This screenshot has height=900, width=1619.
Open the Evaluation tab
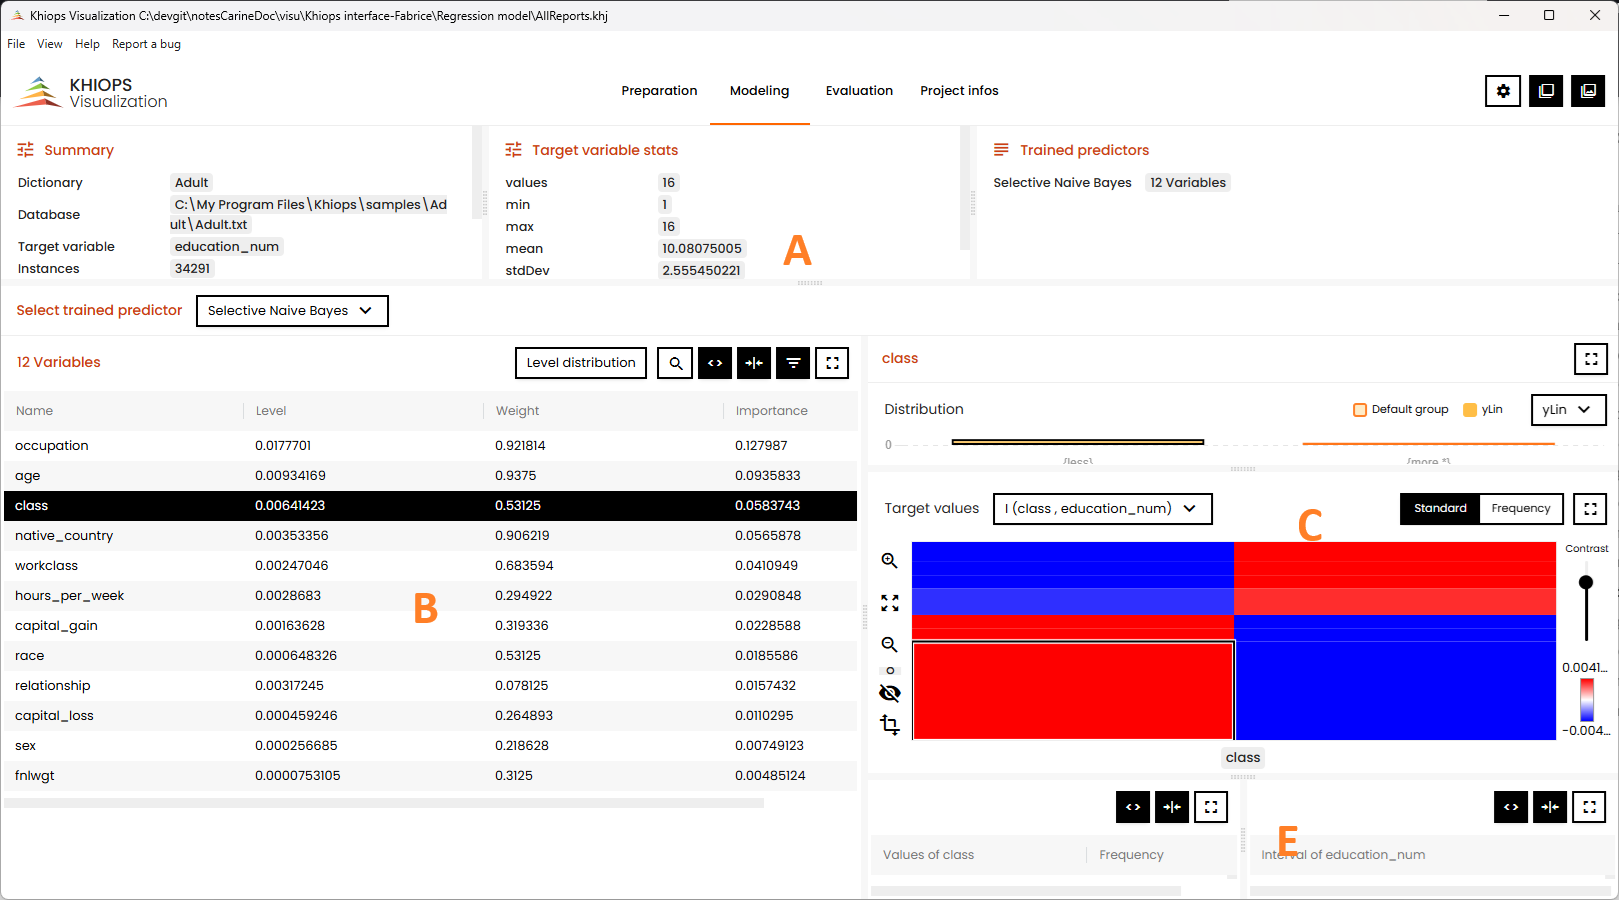pyautogui.click(x=859, y=91)
